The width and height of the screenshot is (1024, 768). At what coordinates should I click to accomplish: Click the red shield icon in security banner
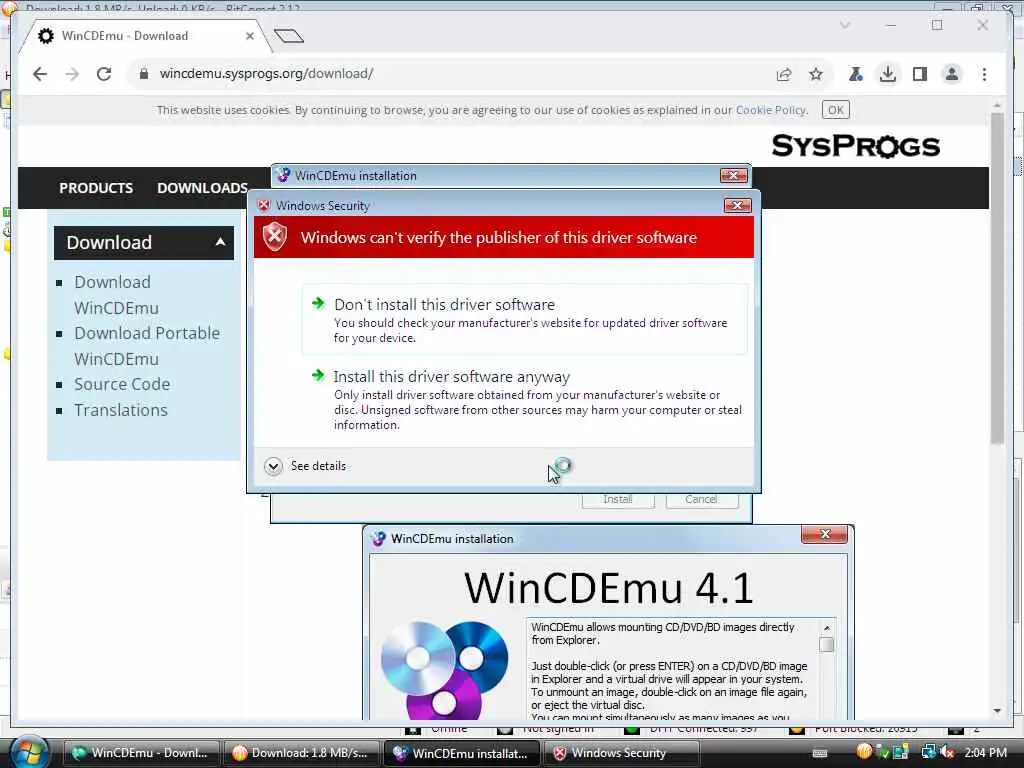(x=275, y=236)
